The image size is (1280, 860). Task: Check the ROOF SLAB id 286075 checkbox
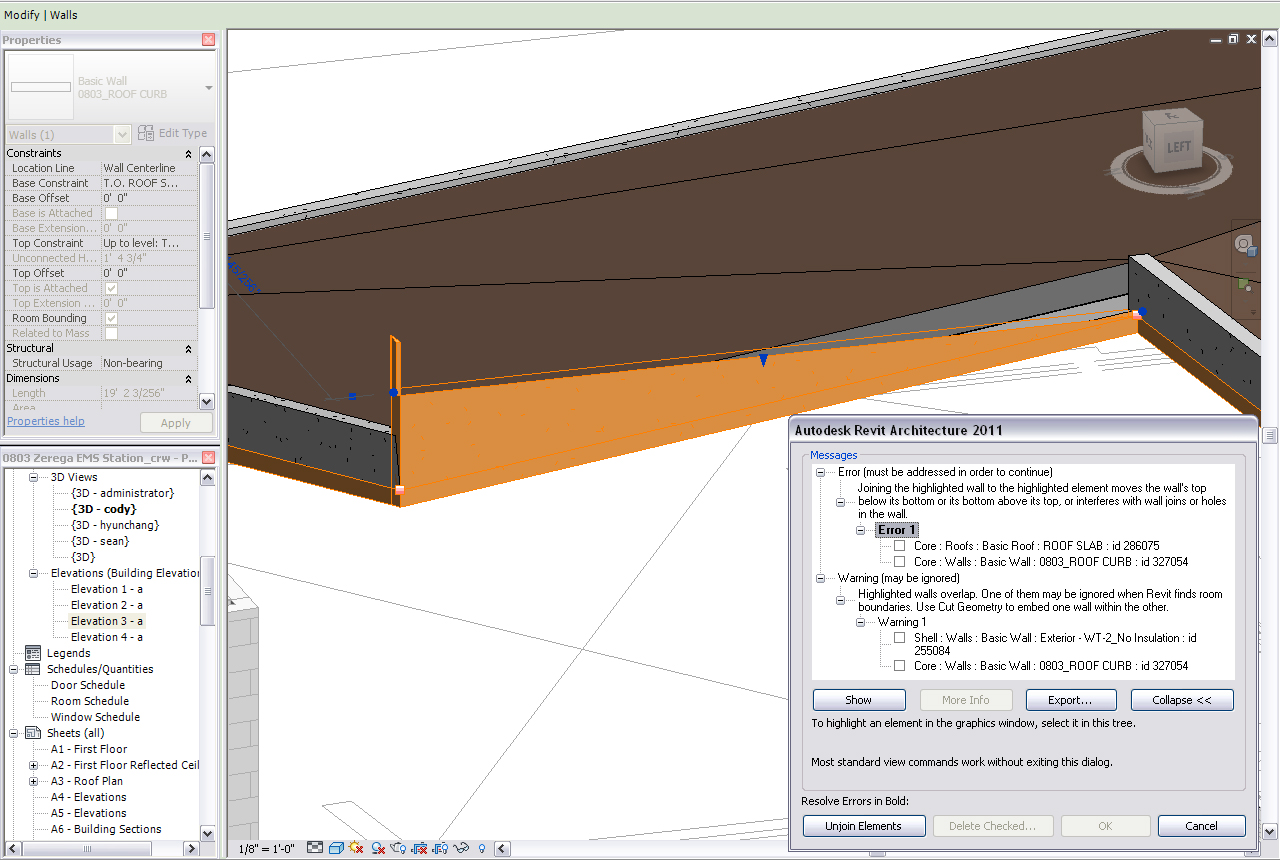point(900,546)
